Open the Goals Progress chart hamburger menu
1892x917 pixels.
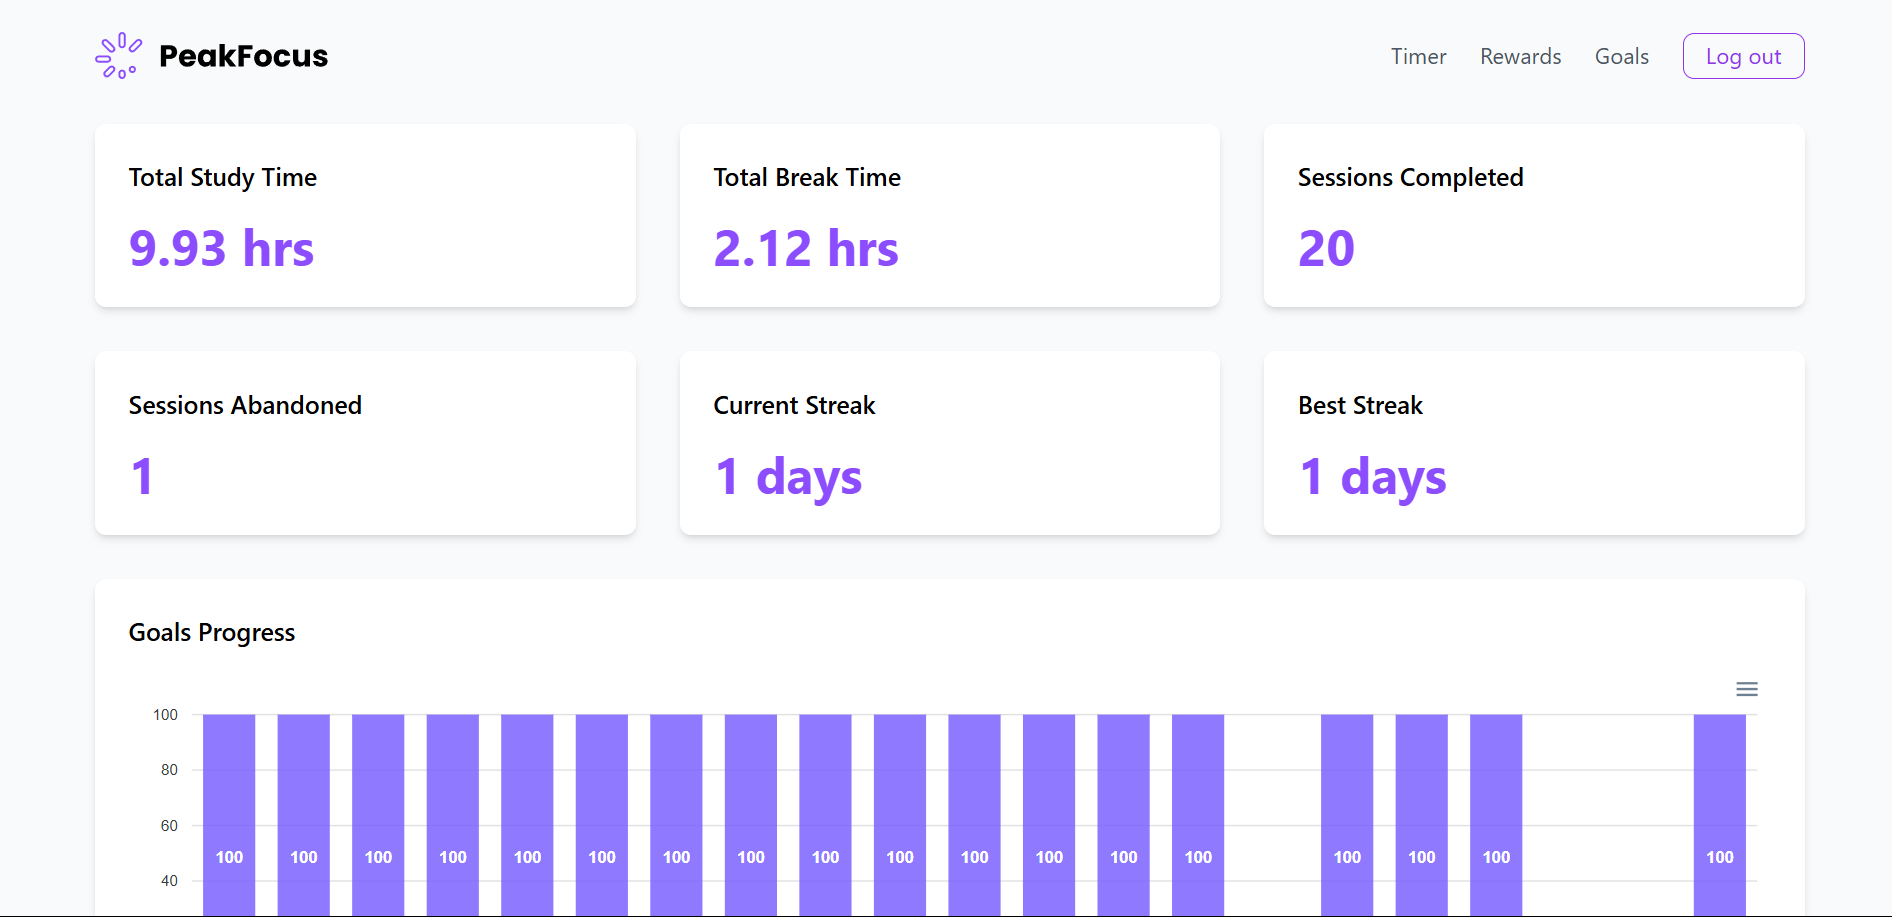[1746, 689]
